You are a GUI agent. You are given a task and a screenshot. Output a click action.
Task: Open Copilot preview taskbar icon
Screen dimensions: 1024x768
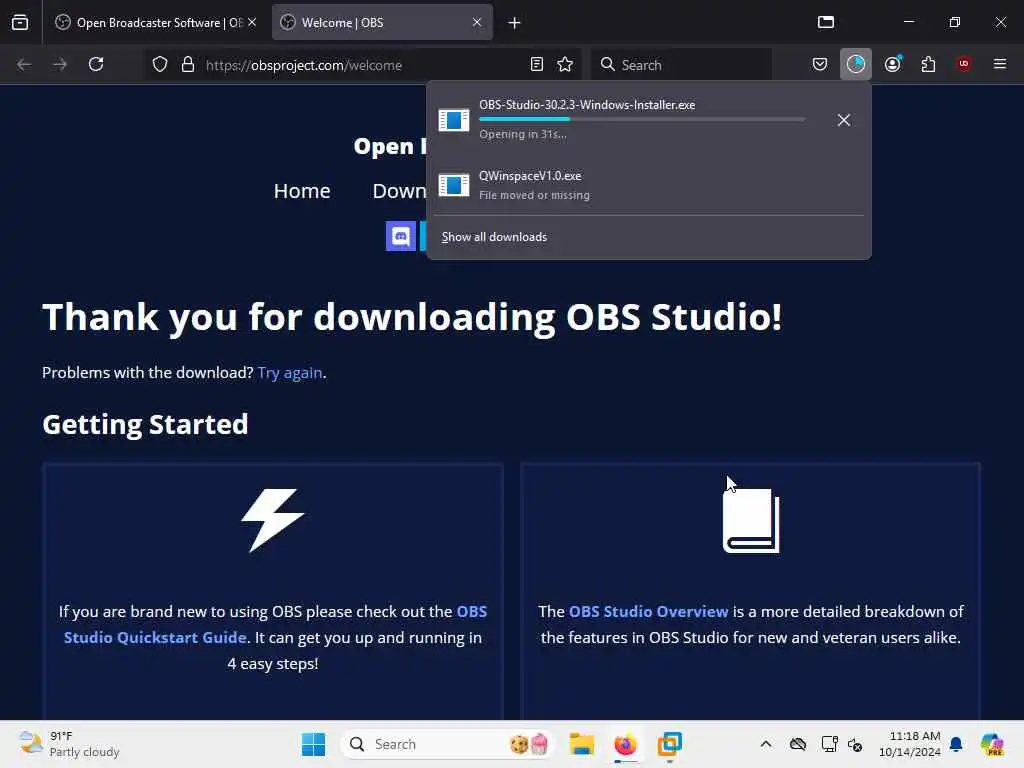click(x=992, y=744)
